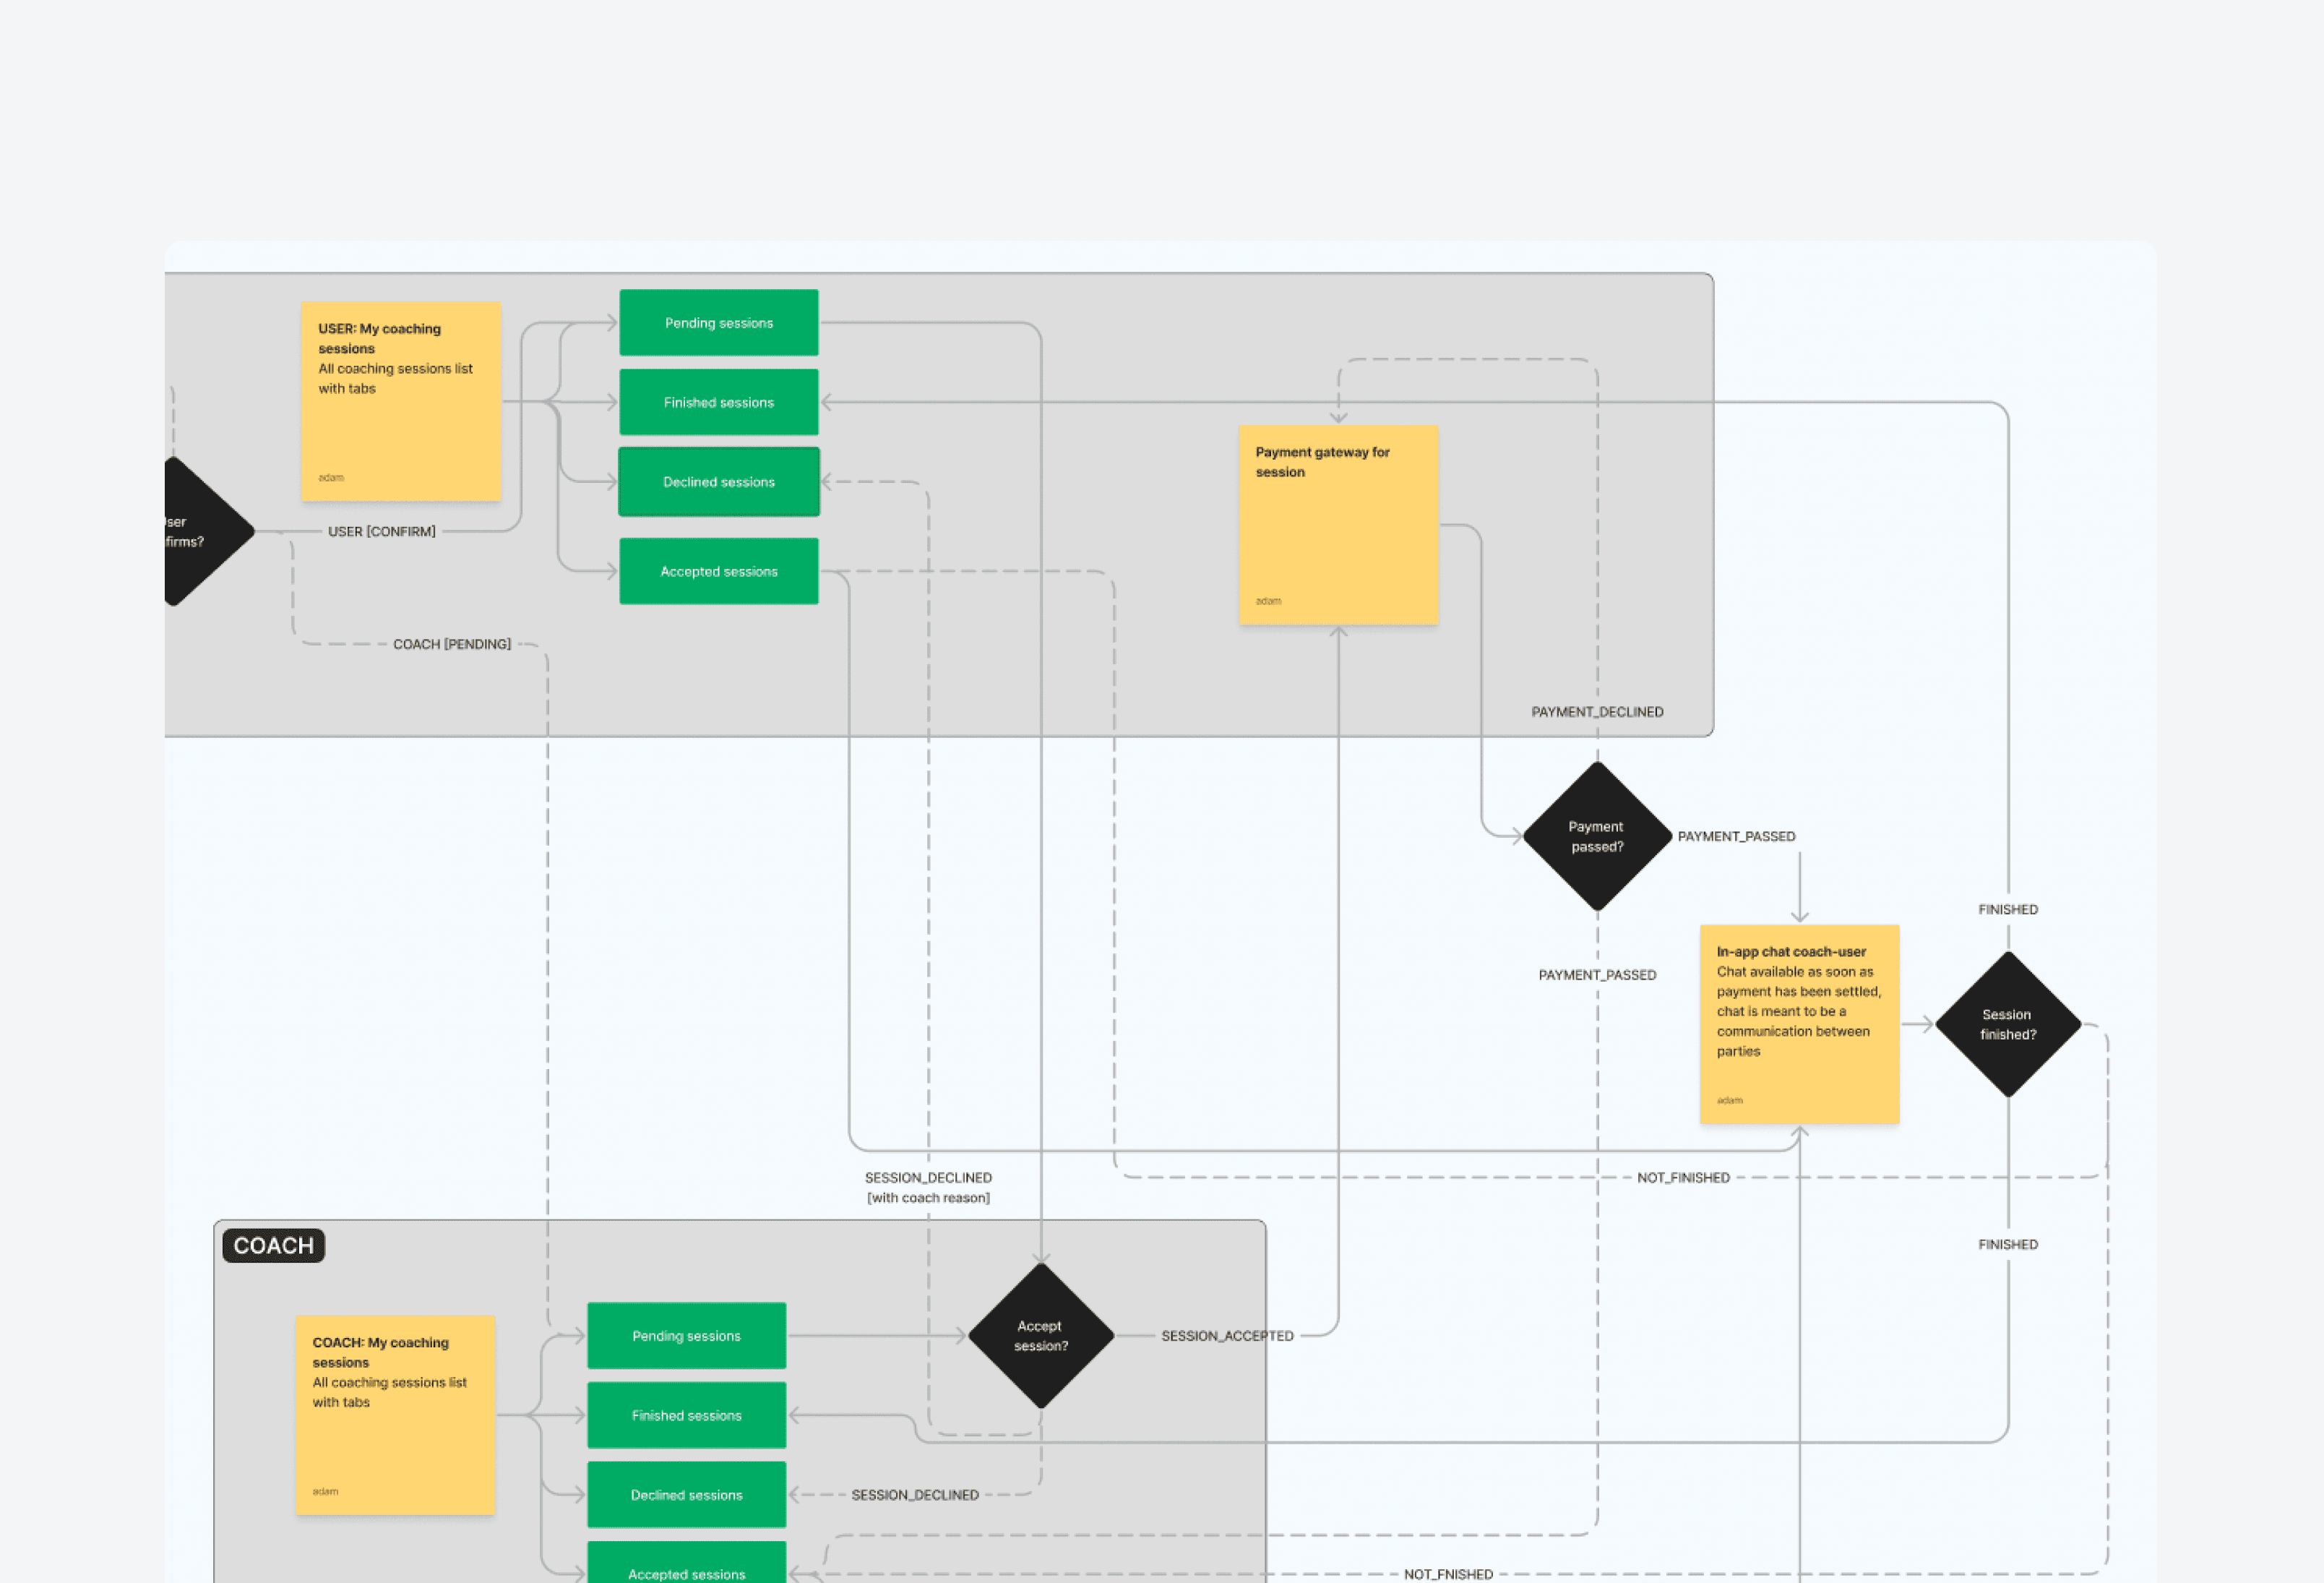The height and width of the screenshot is (1583, 2324).
Task: Click the user Declined sessions green box
Action: click(x=718, y=482)
